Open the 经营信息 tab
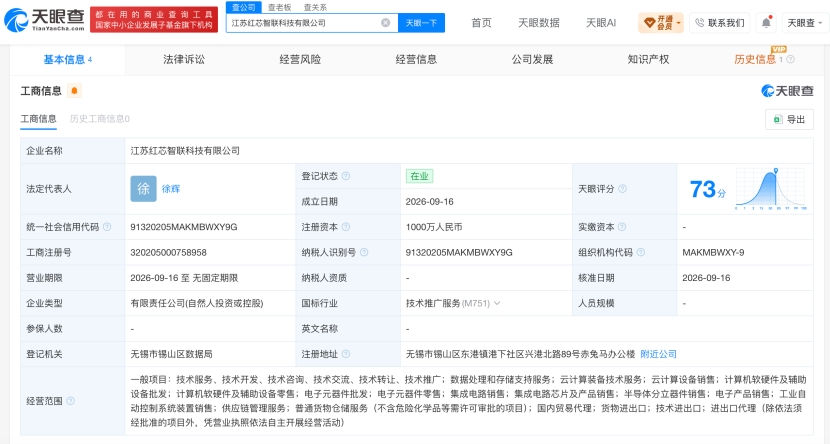The height and width of the screenshot is (444, 830). 416,59
